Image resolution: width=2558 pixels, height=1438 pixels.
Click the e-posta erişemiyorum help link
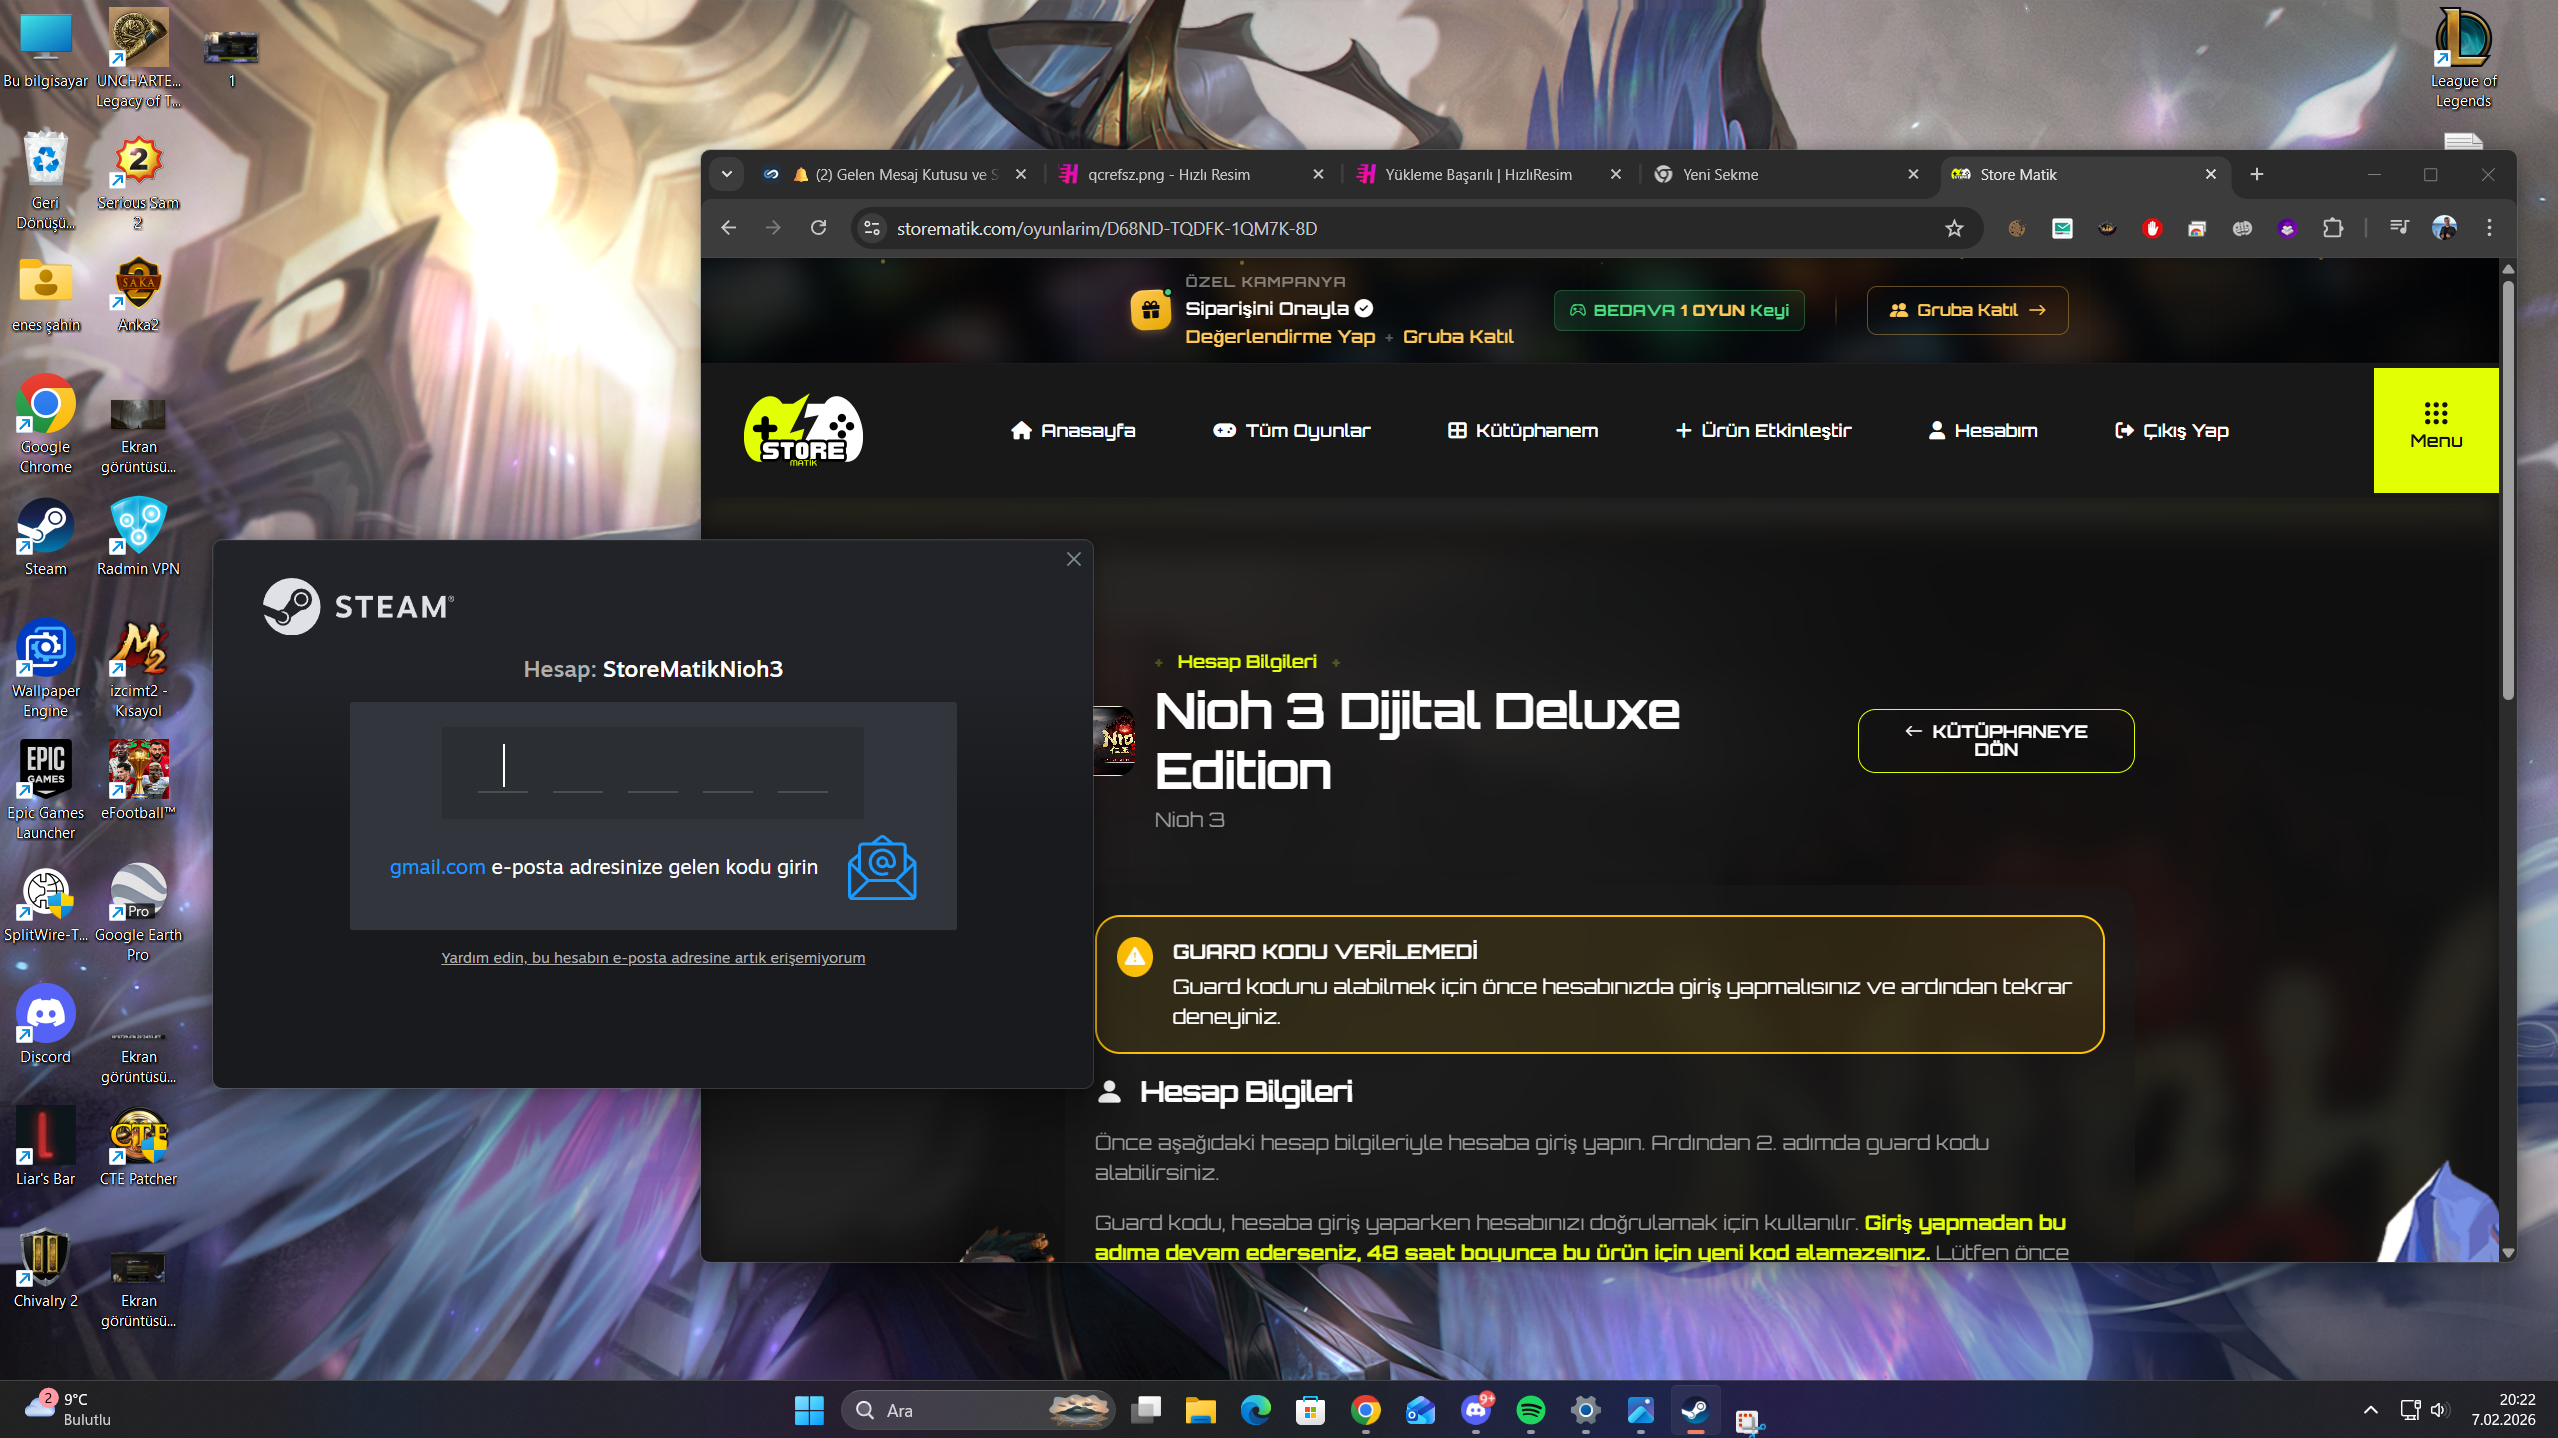(653, 957)
